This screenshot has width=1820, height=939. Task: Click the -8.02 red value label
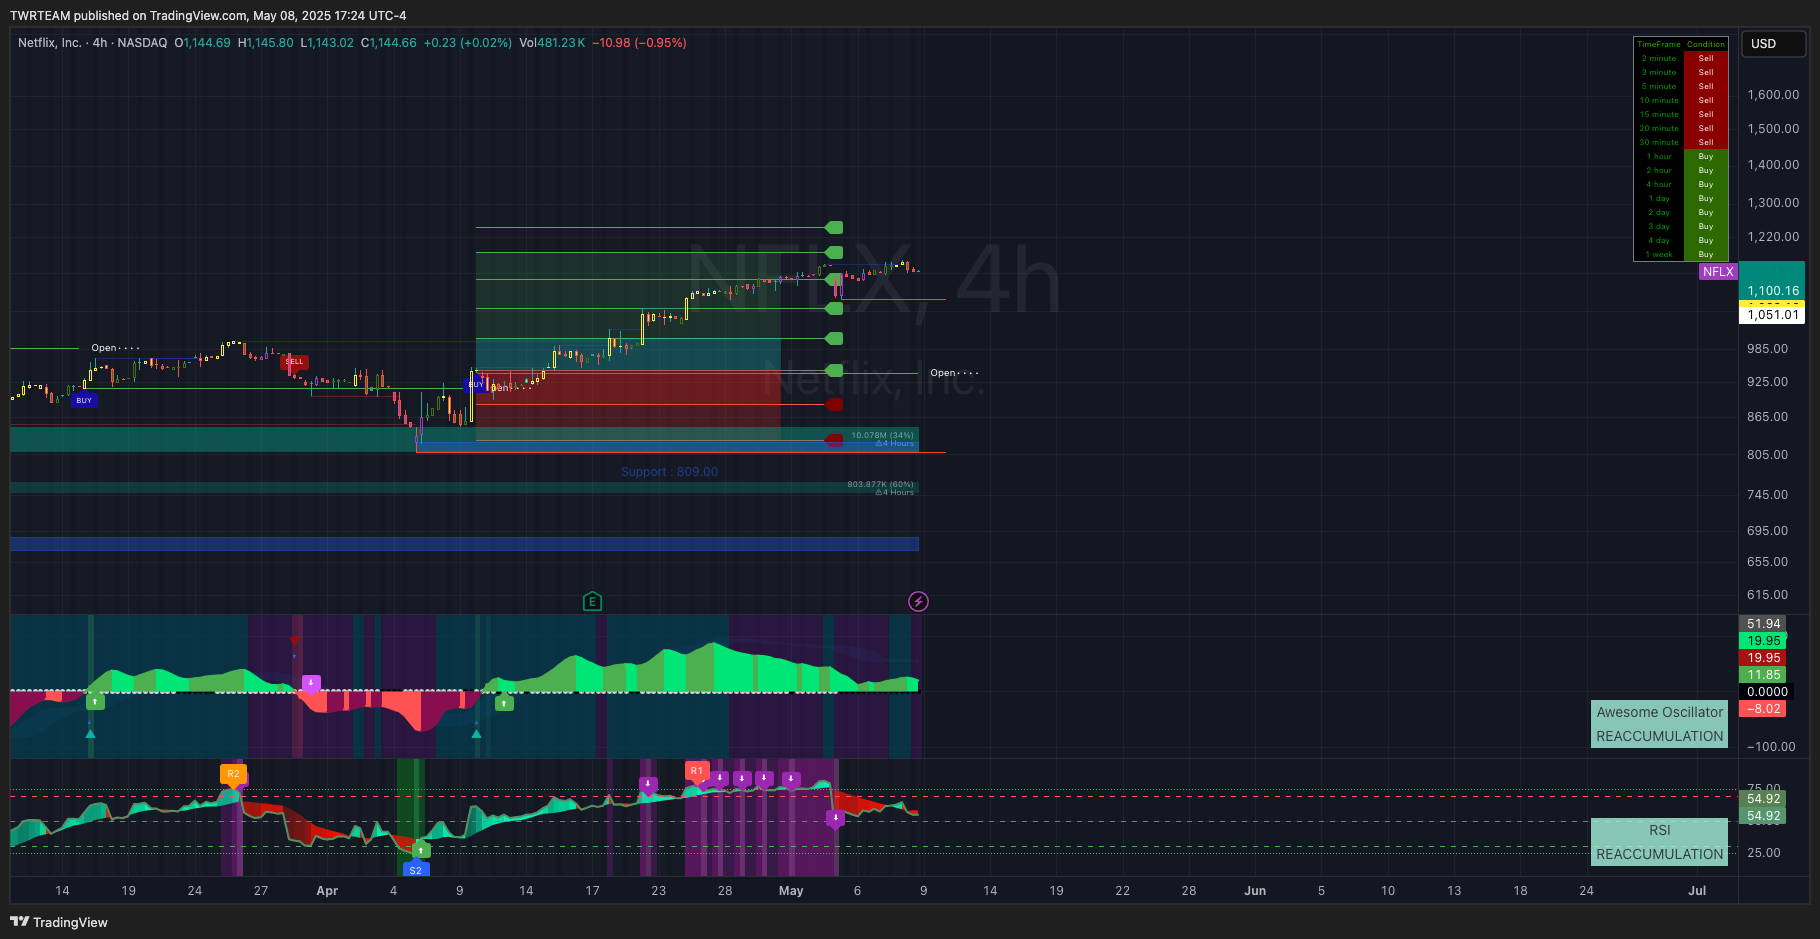click(1763, 709)
